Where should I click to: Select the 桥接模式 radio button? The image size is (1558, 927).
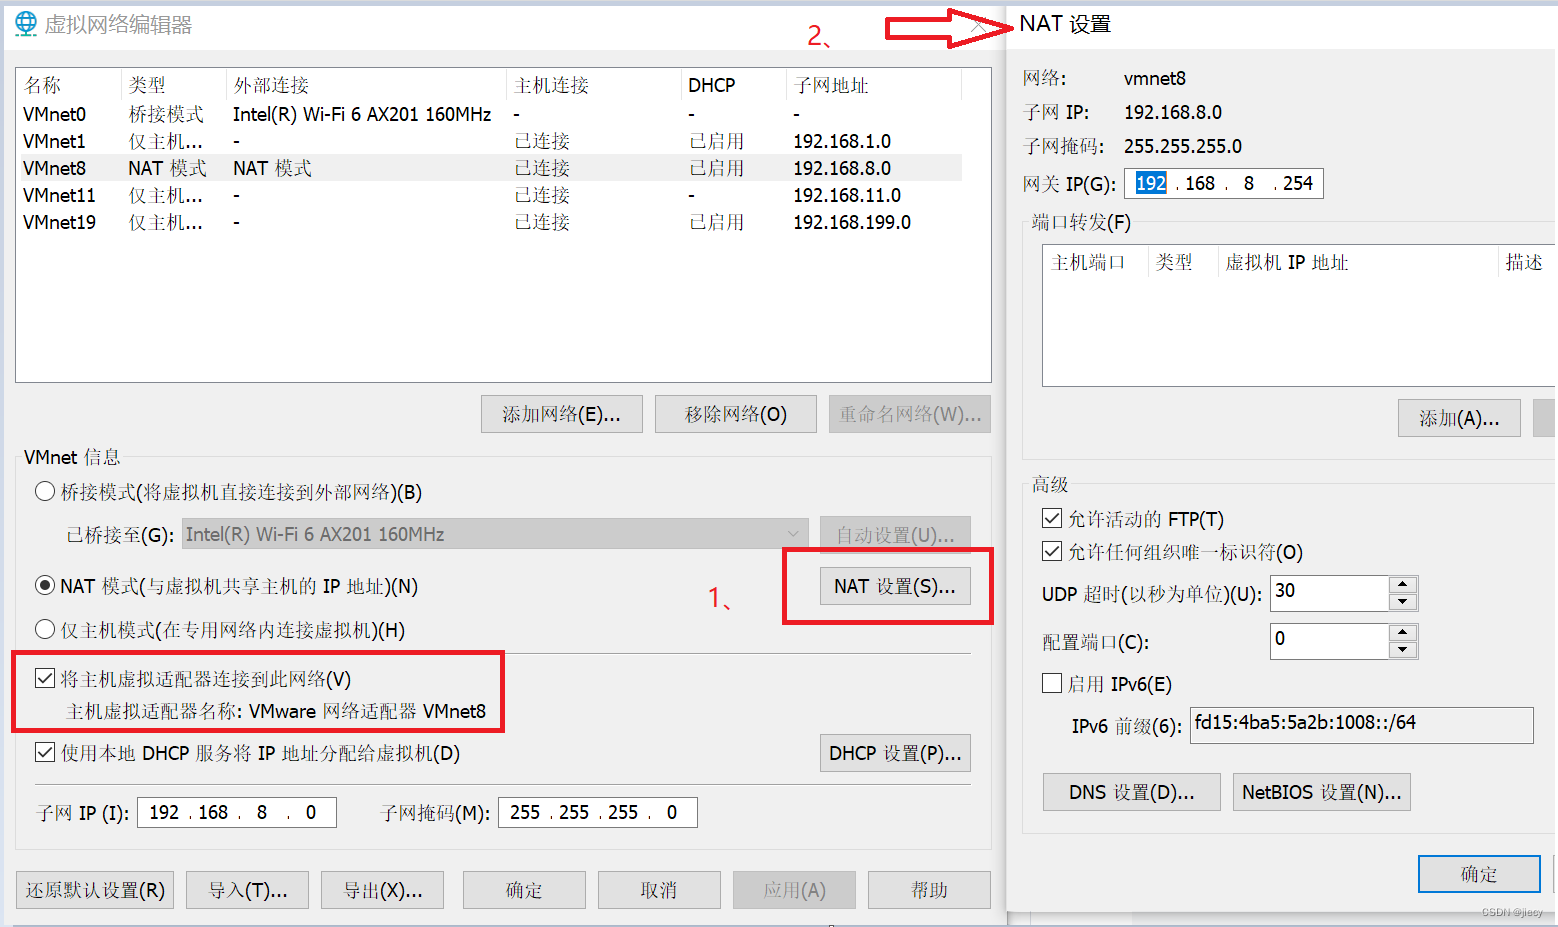point(44,491)
